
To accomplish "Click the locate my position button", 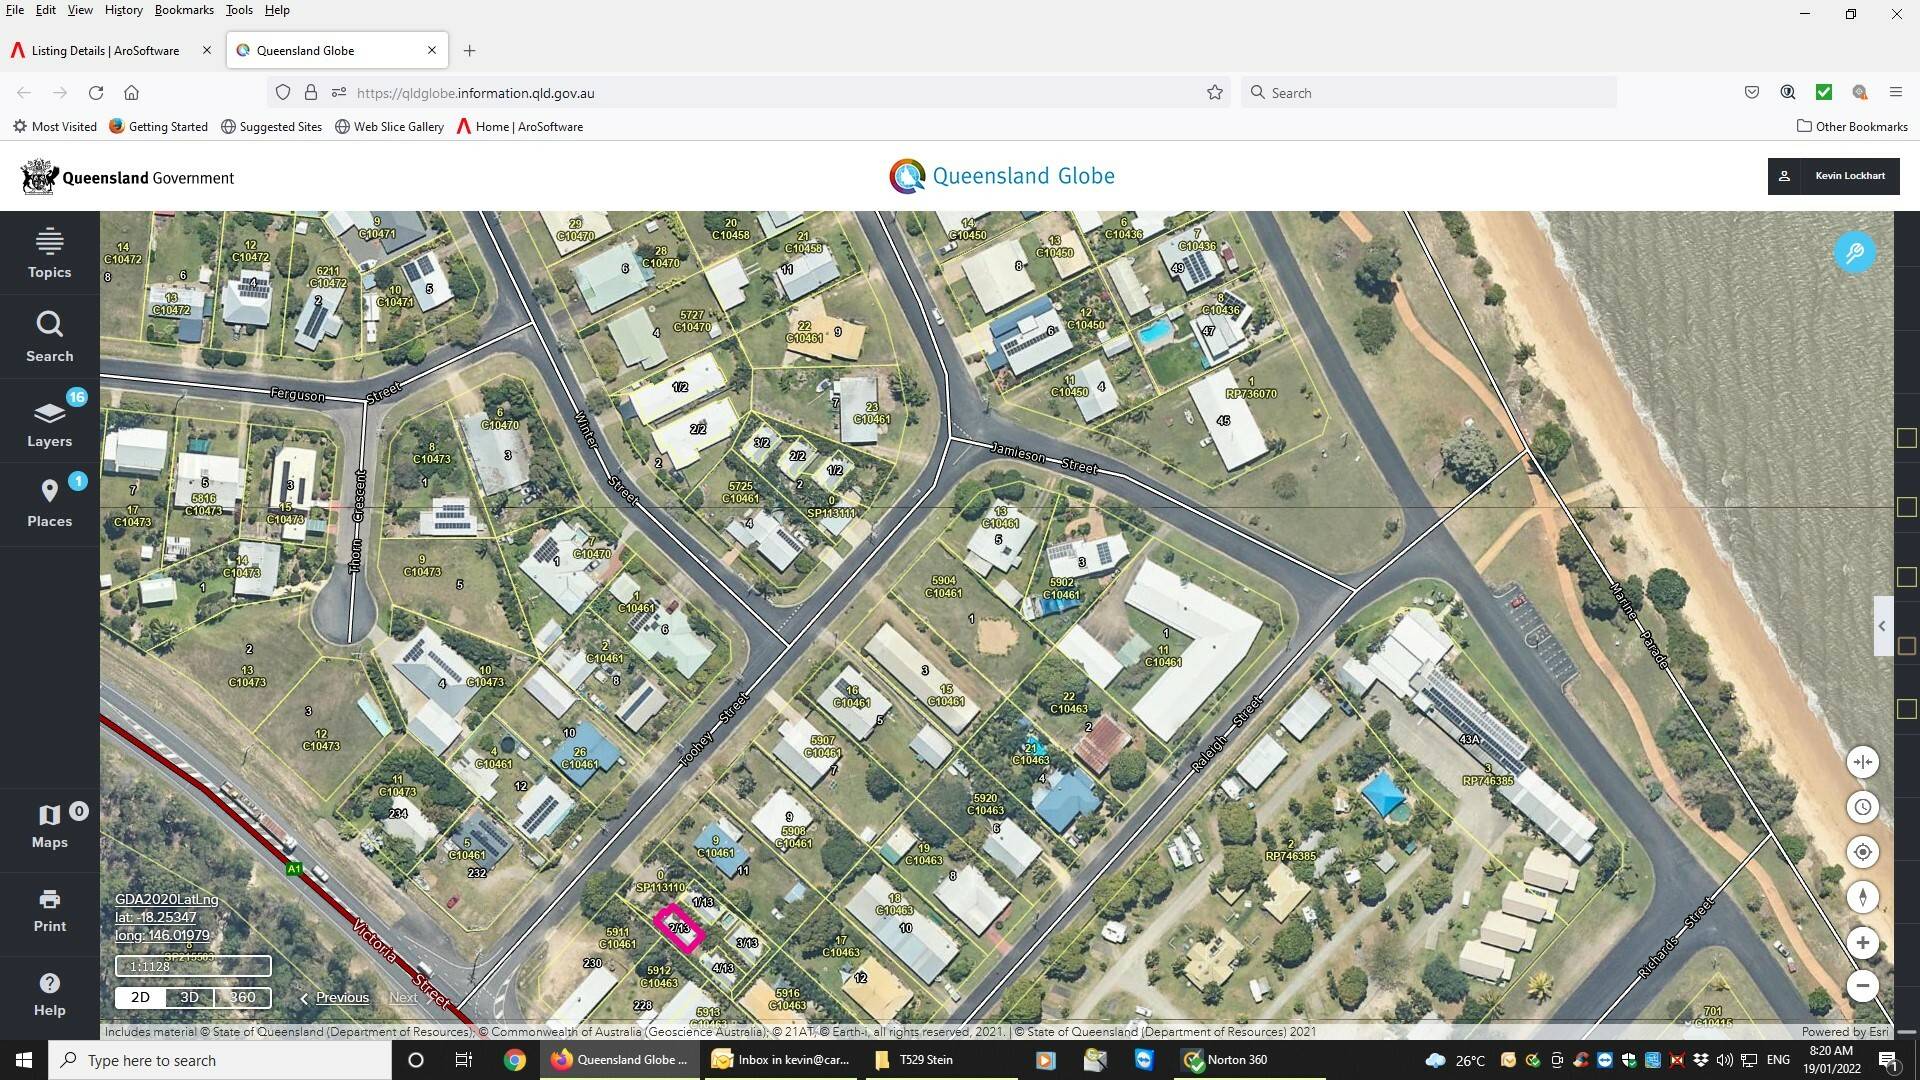I will point(1862,852).
